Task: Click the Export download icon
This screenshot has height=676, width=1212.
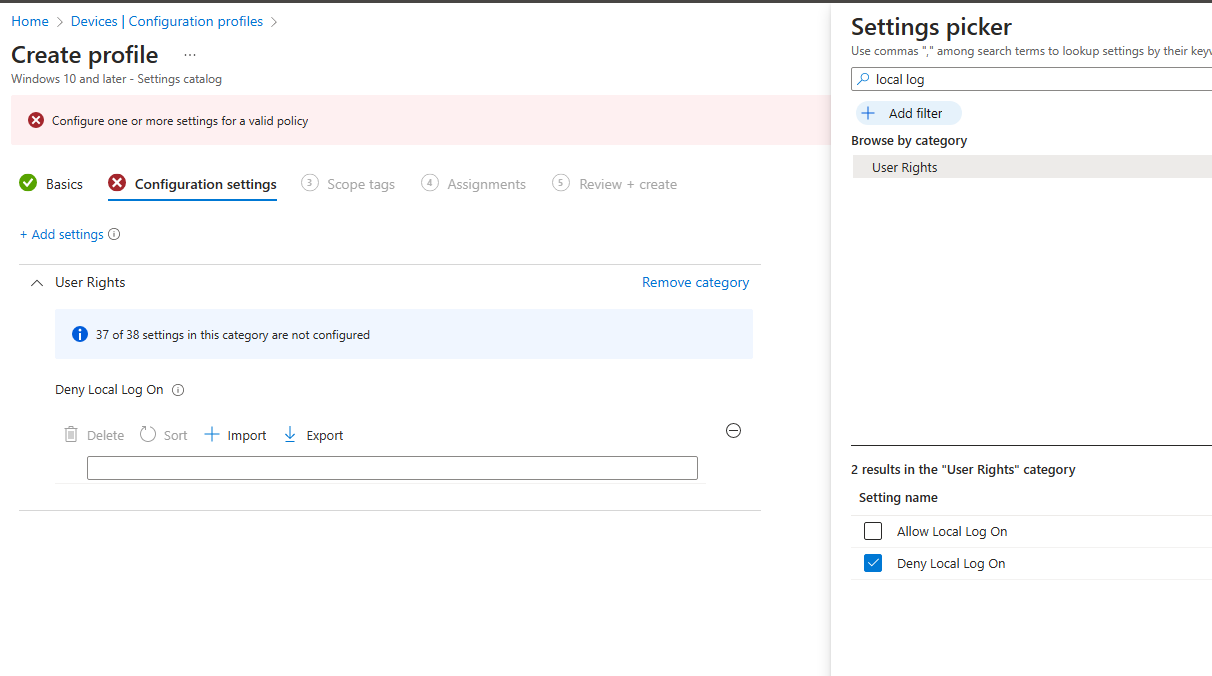Action: [290, 435]
